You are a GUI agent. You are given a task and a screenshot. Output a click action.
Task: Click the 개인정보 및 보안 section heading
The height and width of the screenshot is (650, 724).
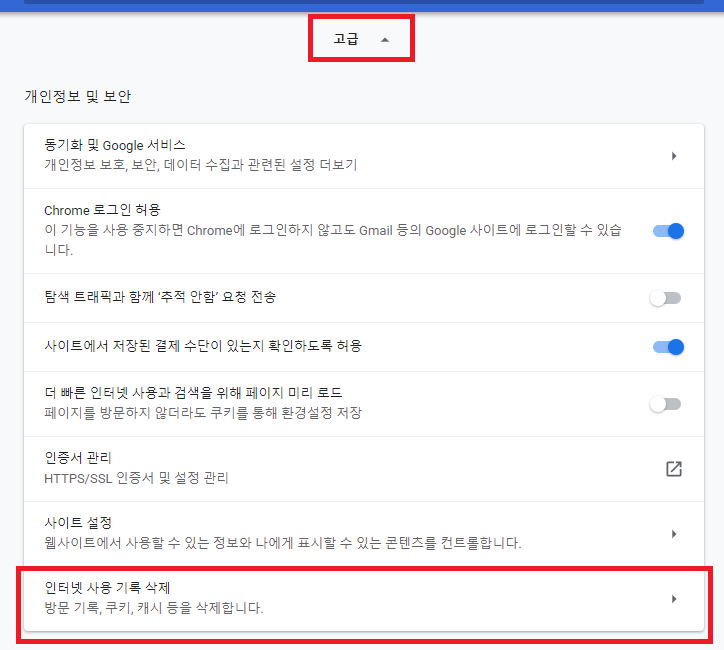point(78,97)
